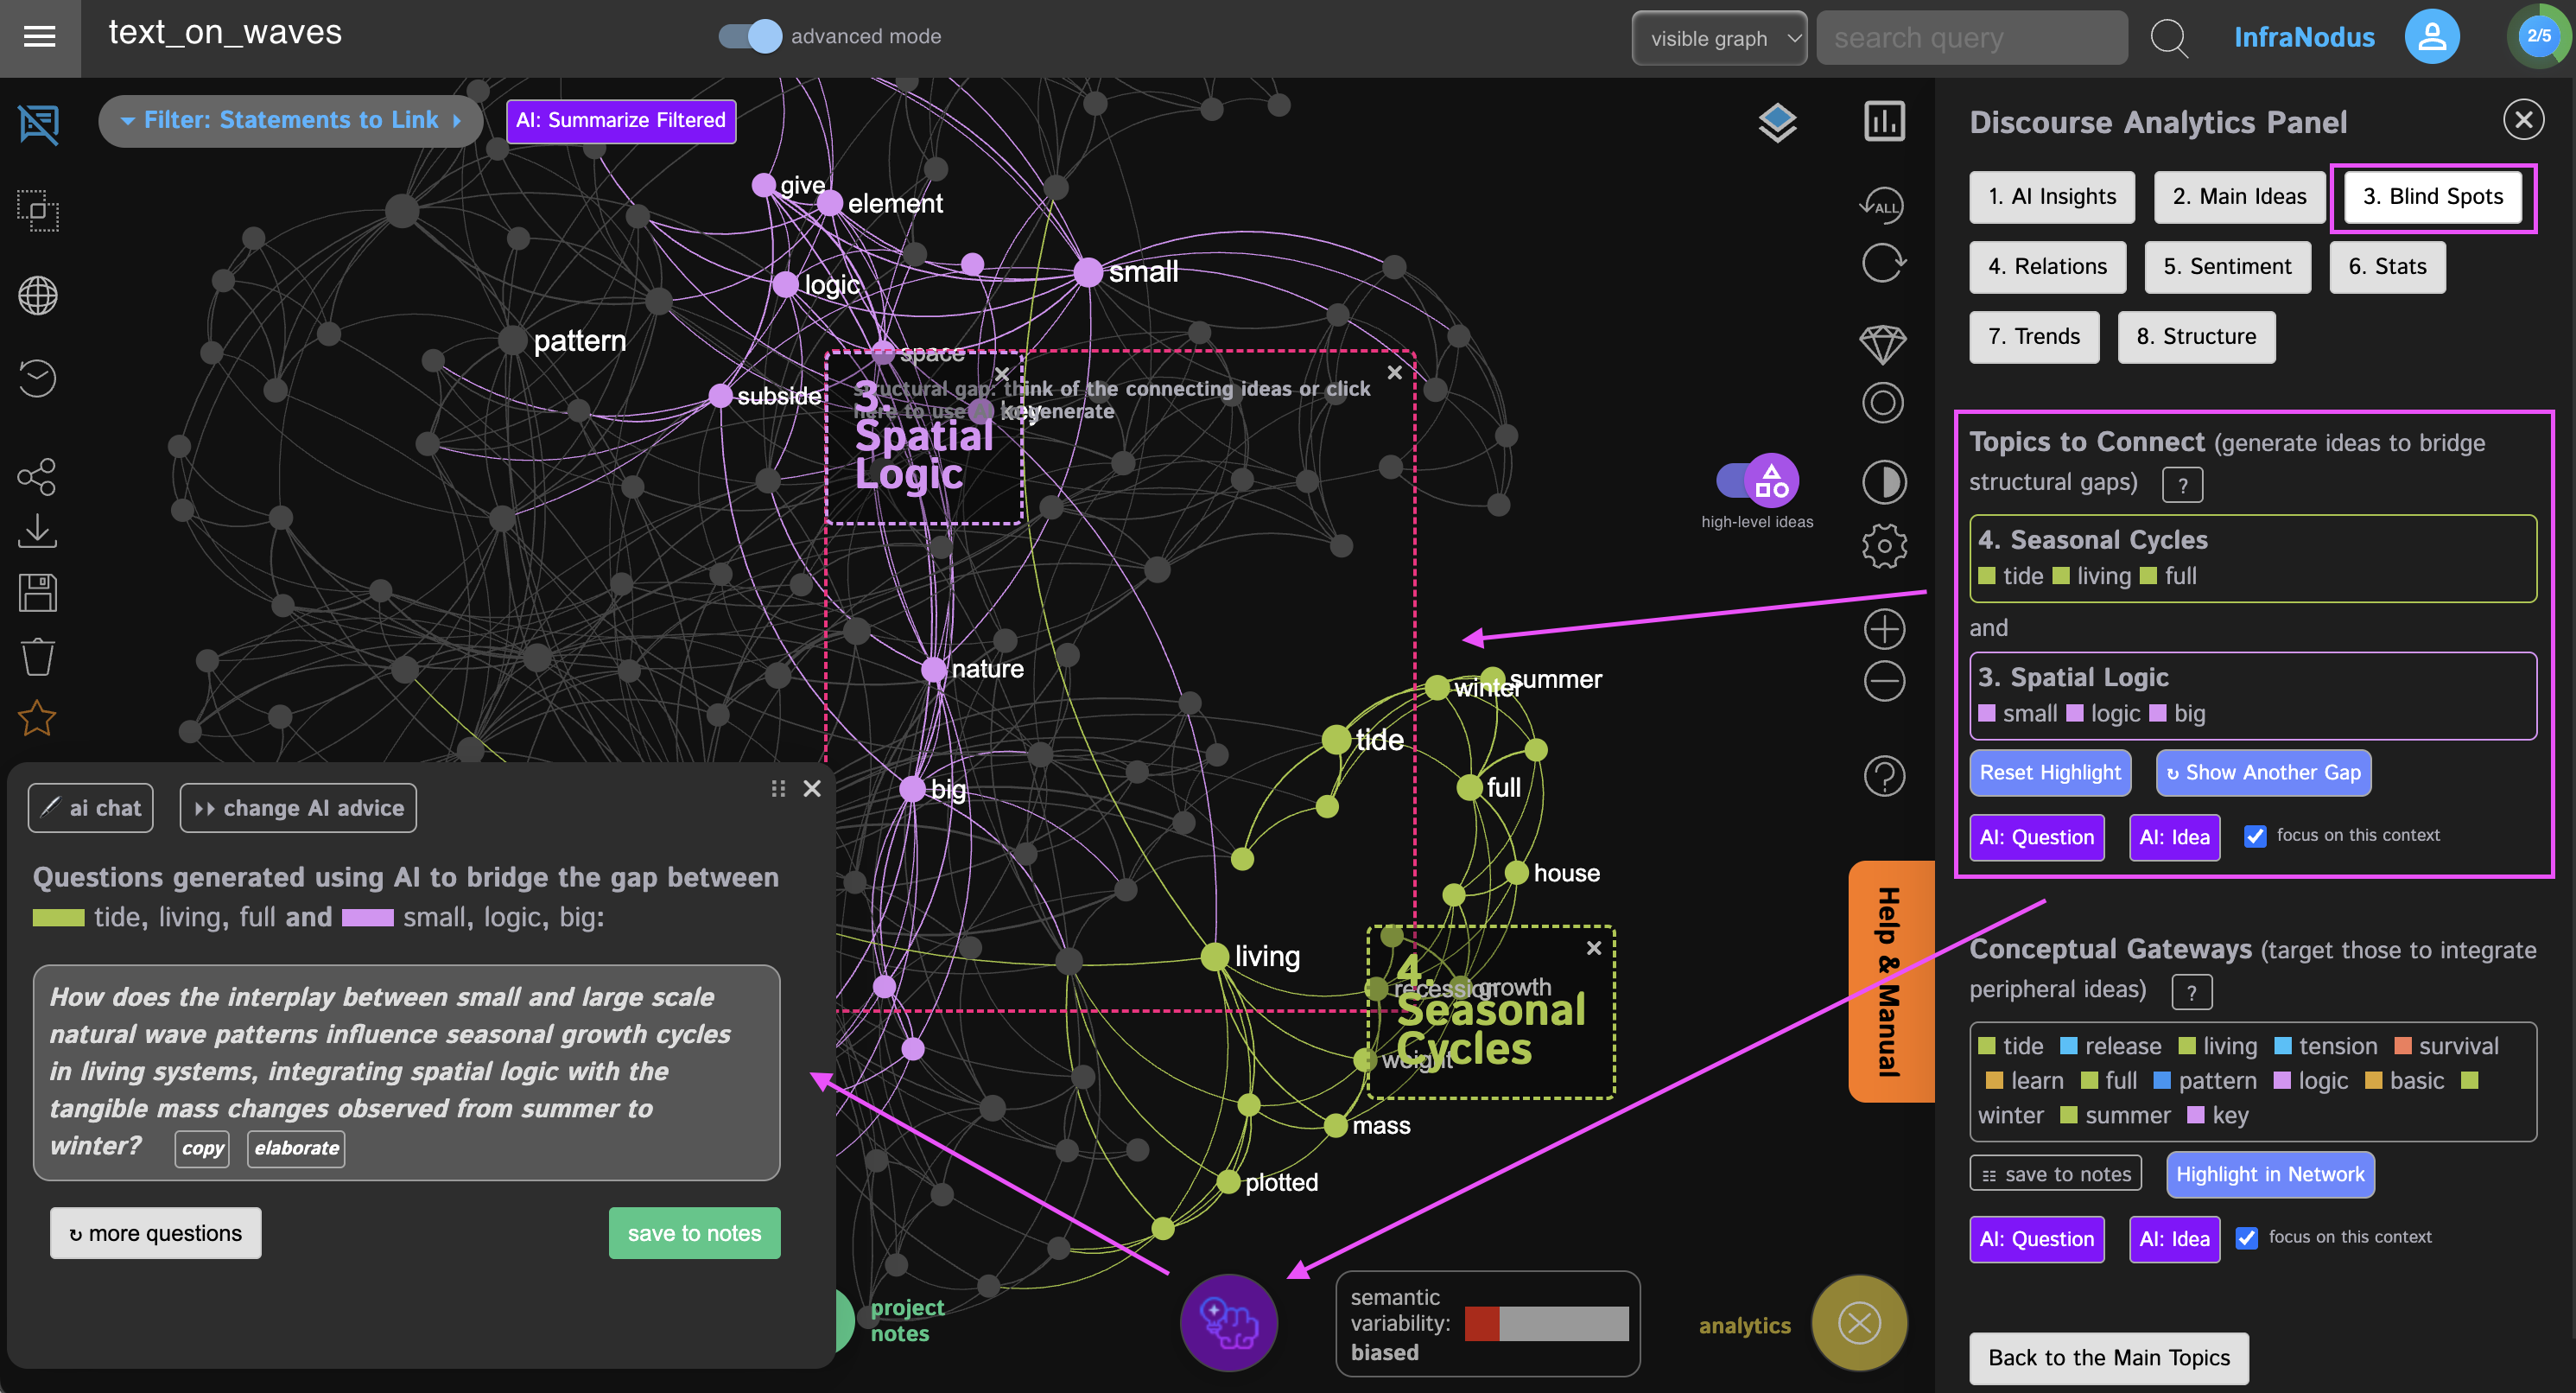Open the hamburger main menu
The image size is (2576, 1393).
(x=39, y=37)
